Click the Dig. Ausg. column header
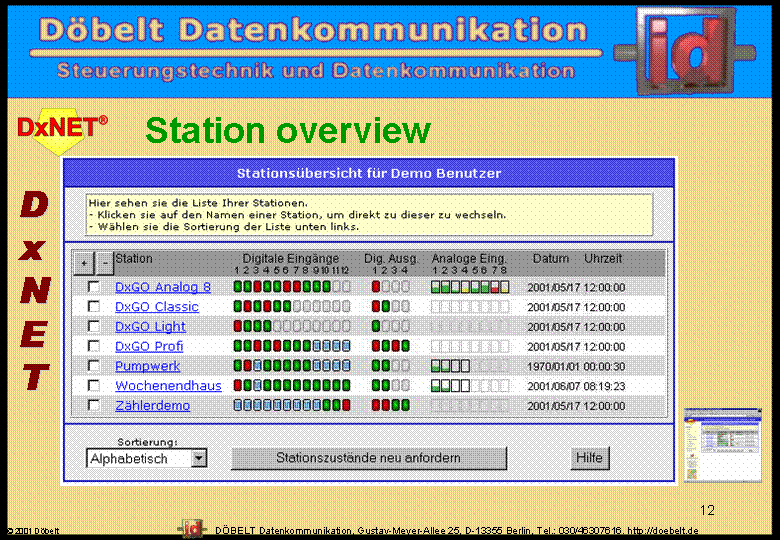Screen dimensions: 780x540 [391, 259]
